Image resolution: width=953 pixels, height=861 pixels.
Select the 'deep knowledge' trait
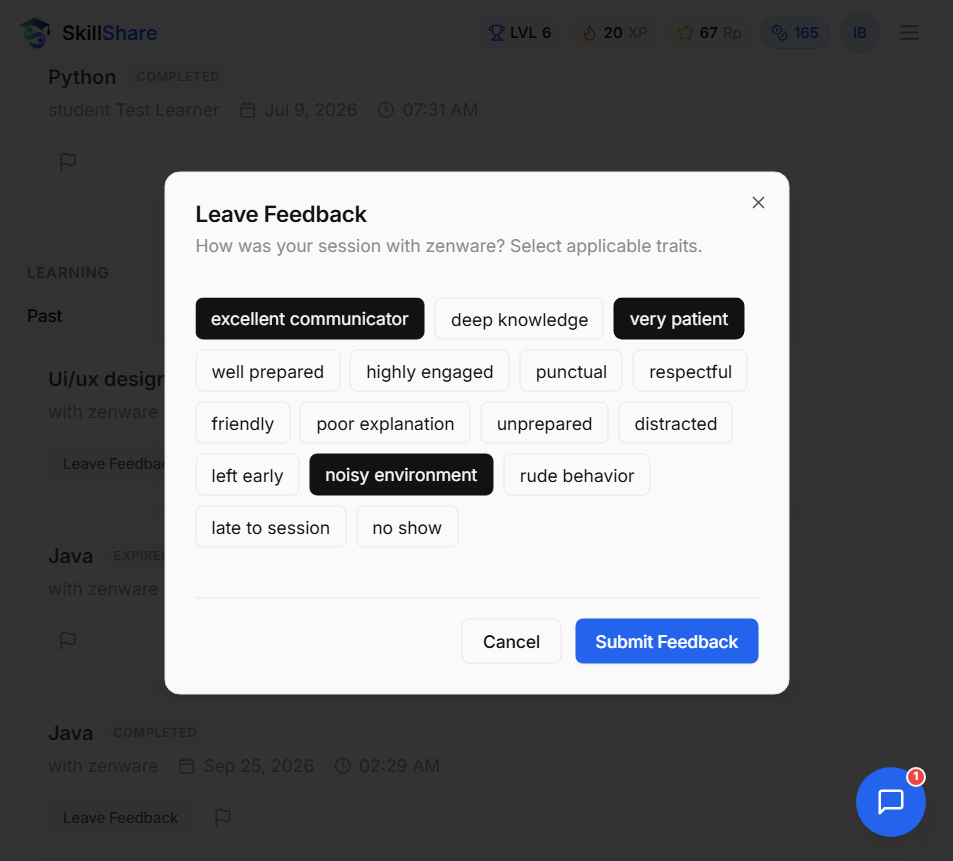(519, 319)
